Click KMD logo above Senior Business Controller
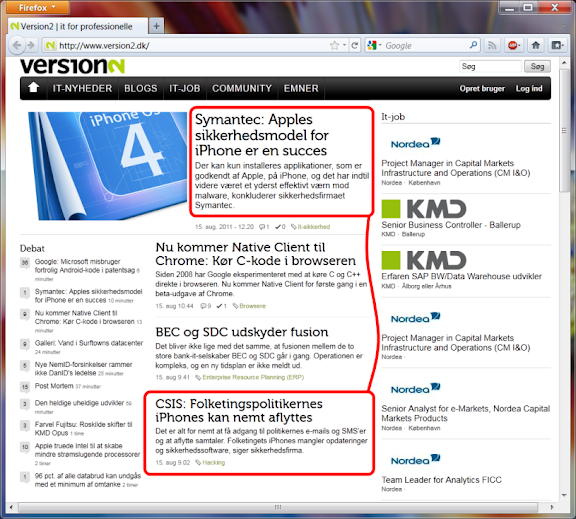The height and width of the screenshot is (519, 576). tap(424, 209)
